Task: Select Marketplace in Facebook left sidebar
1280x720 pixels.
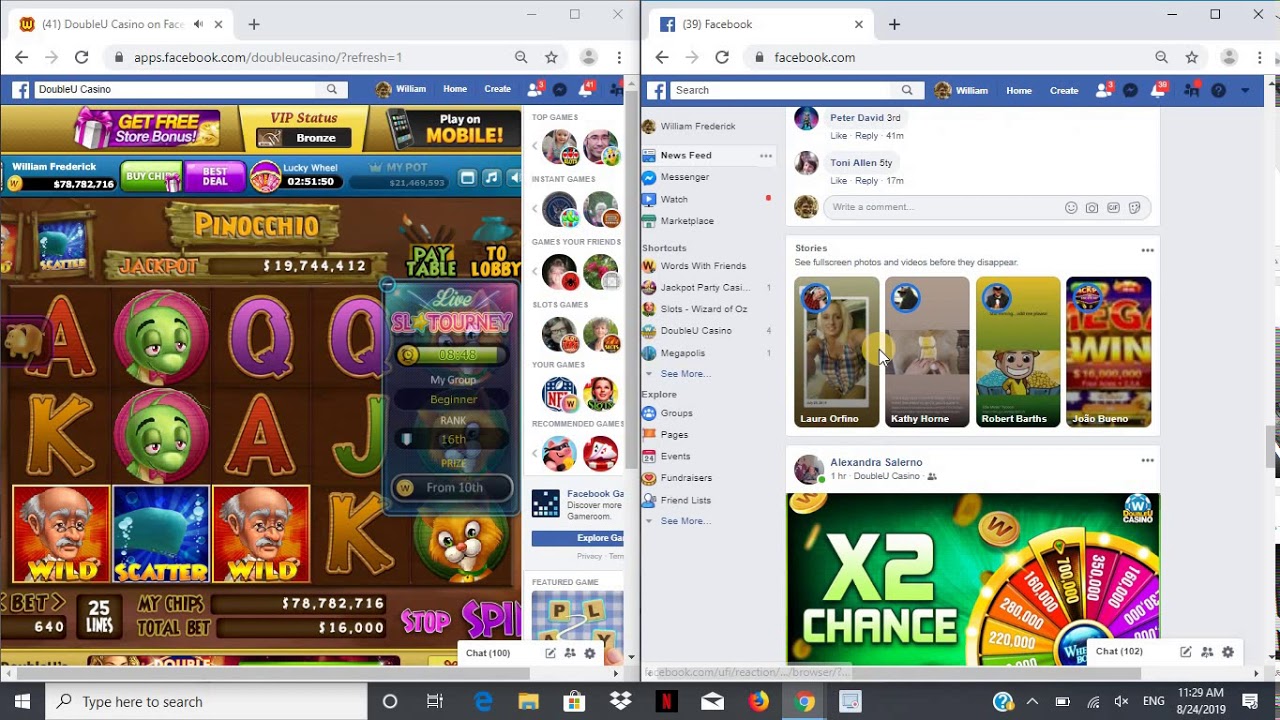Action: pos(687,221)
